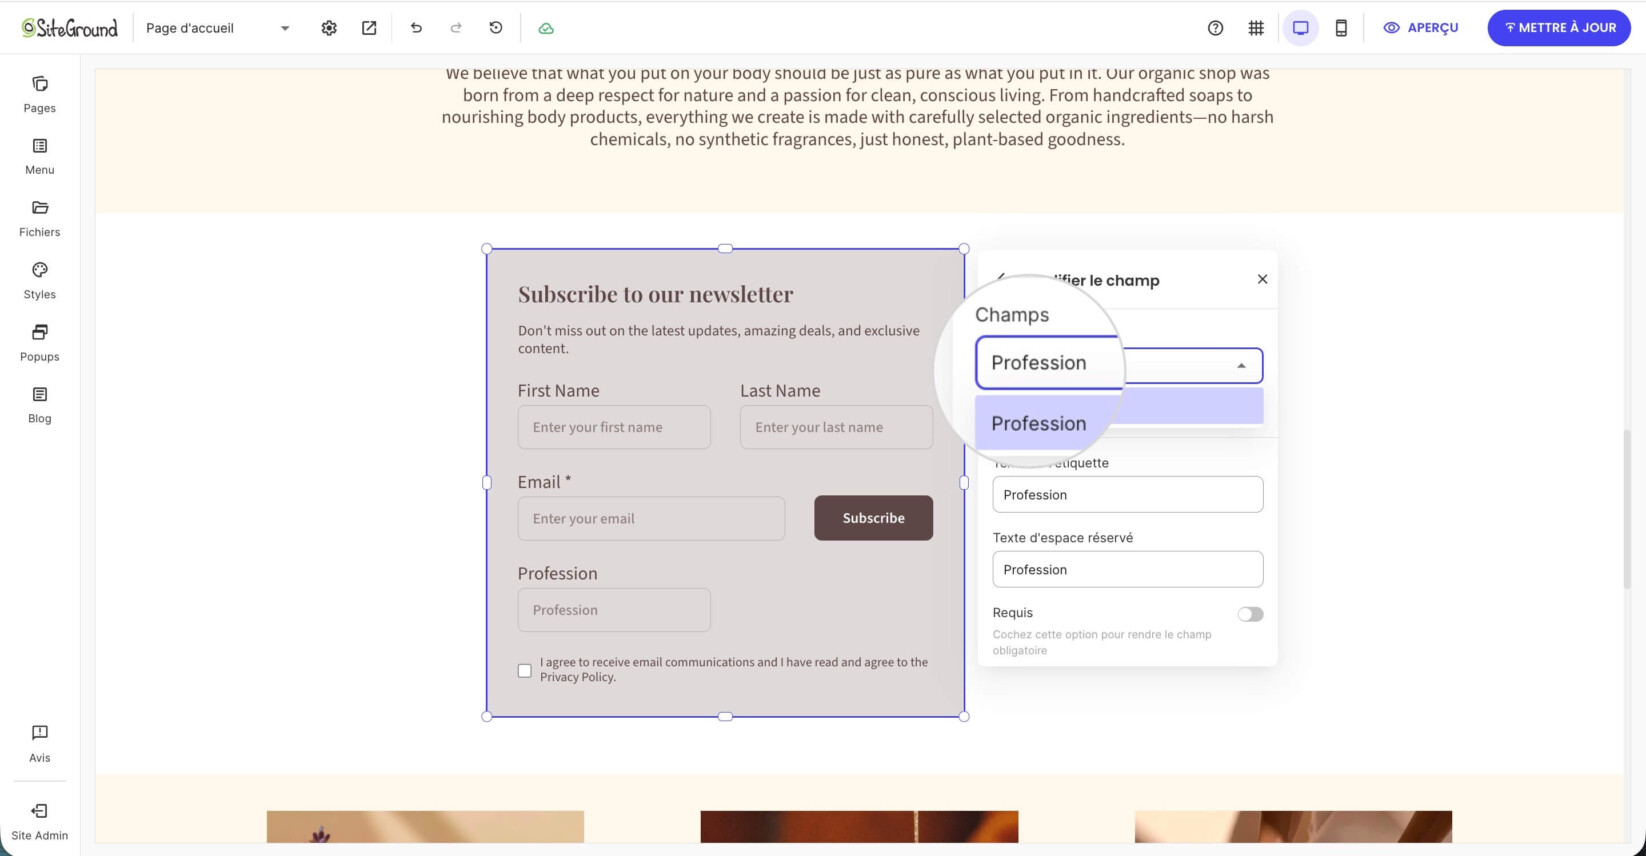The width and height of the screenshot is (1646, 856).
Task: Open the Page d'accueil page dropdown
Action: coord(218,28)
